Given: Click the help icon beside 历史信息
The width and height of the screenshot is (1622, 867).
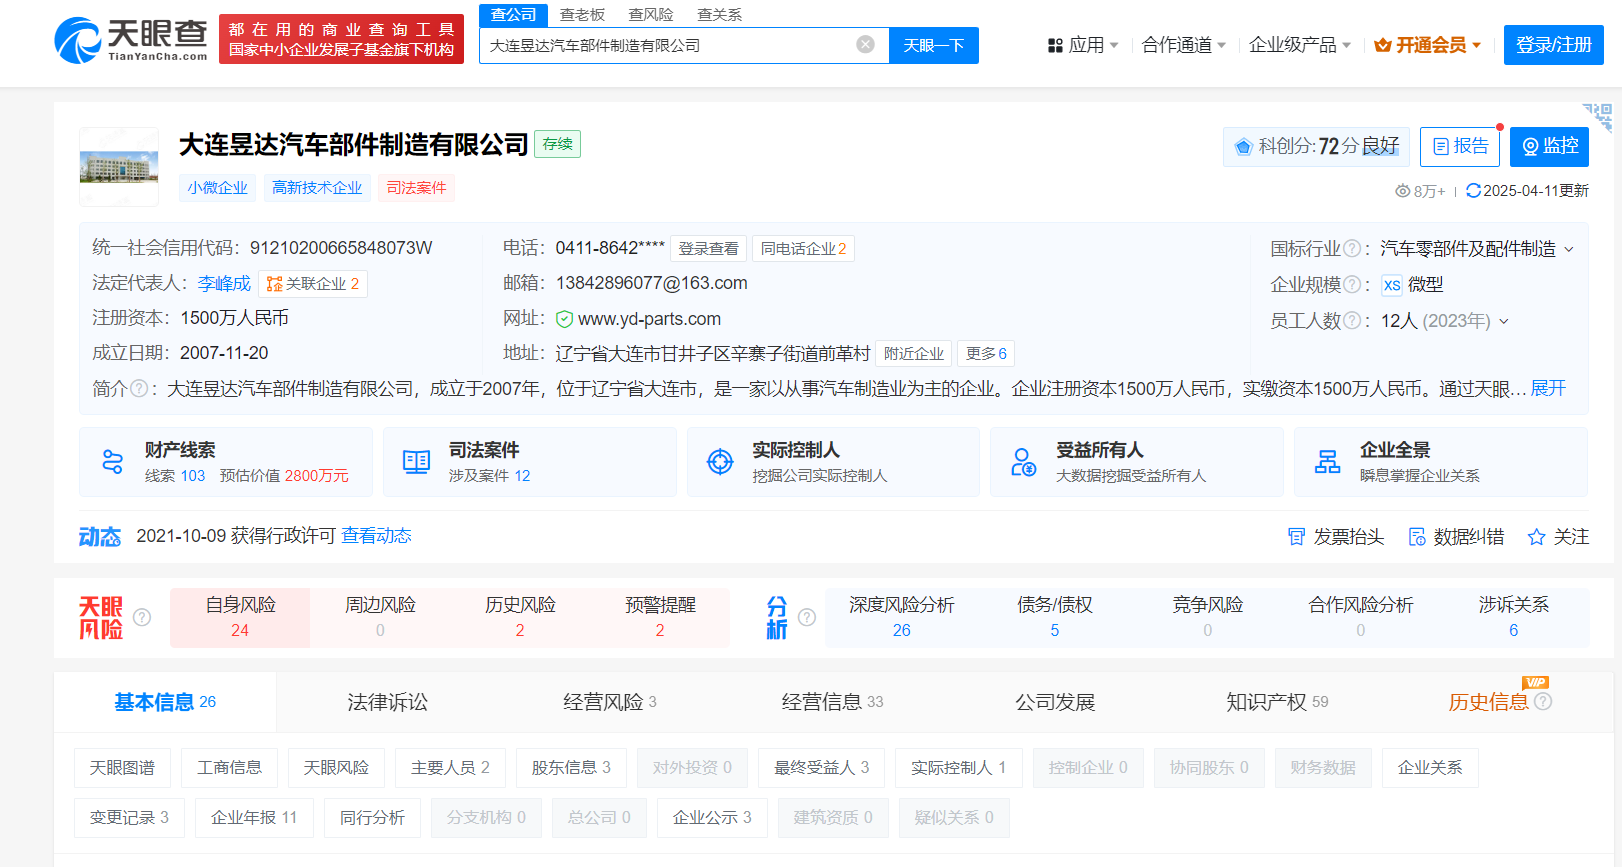Looking at the screenshot, I should coord(1543,701).
